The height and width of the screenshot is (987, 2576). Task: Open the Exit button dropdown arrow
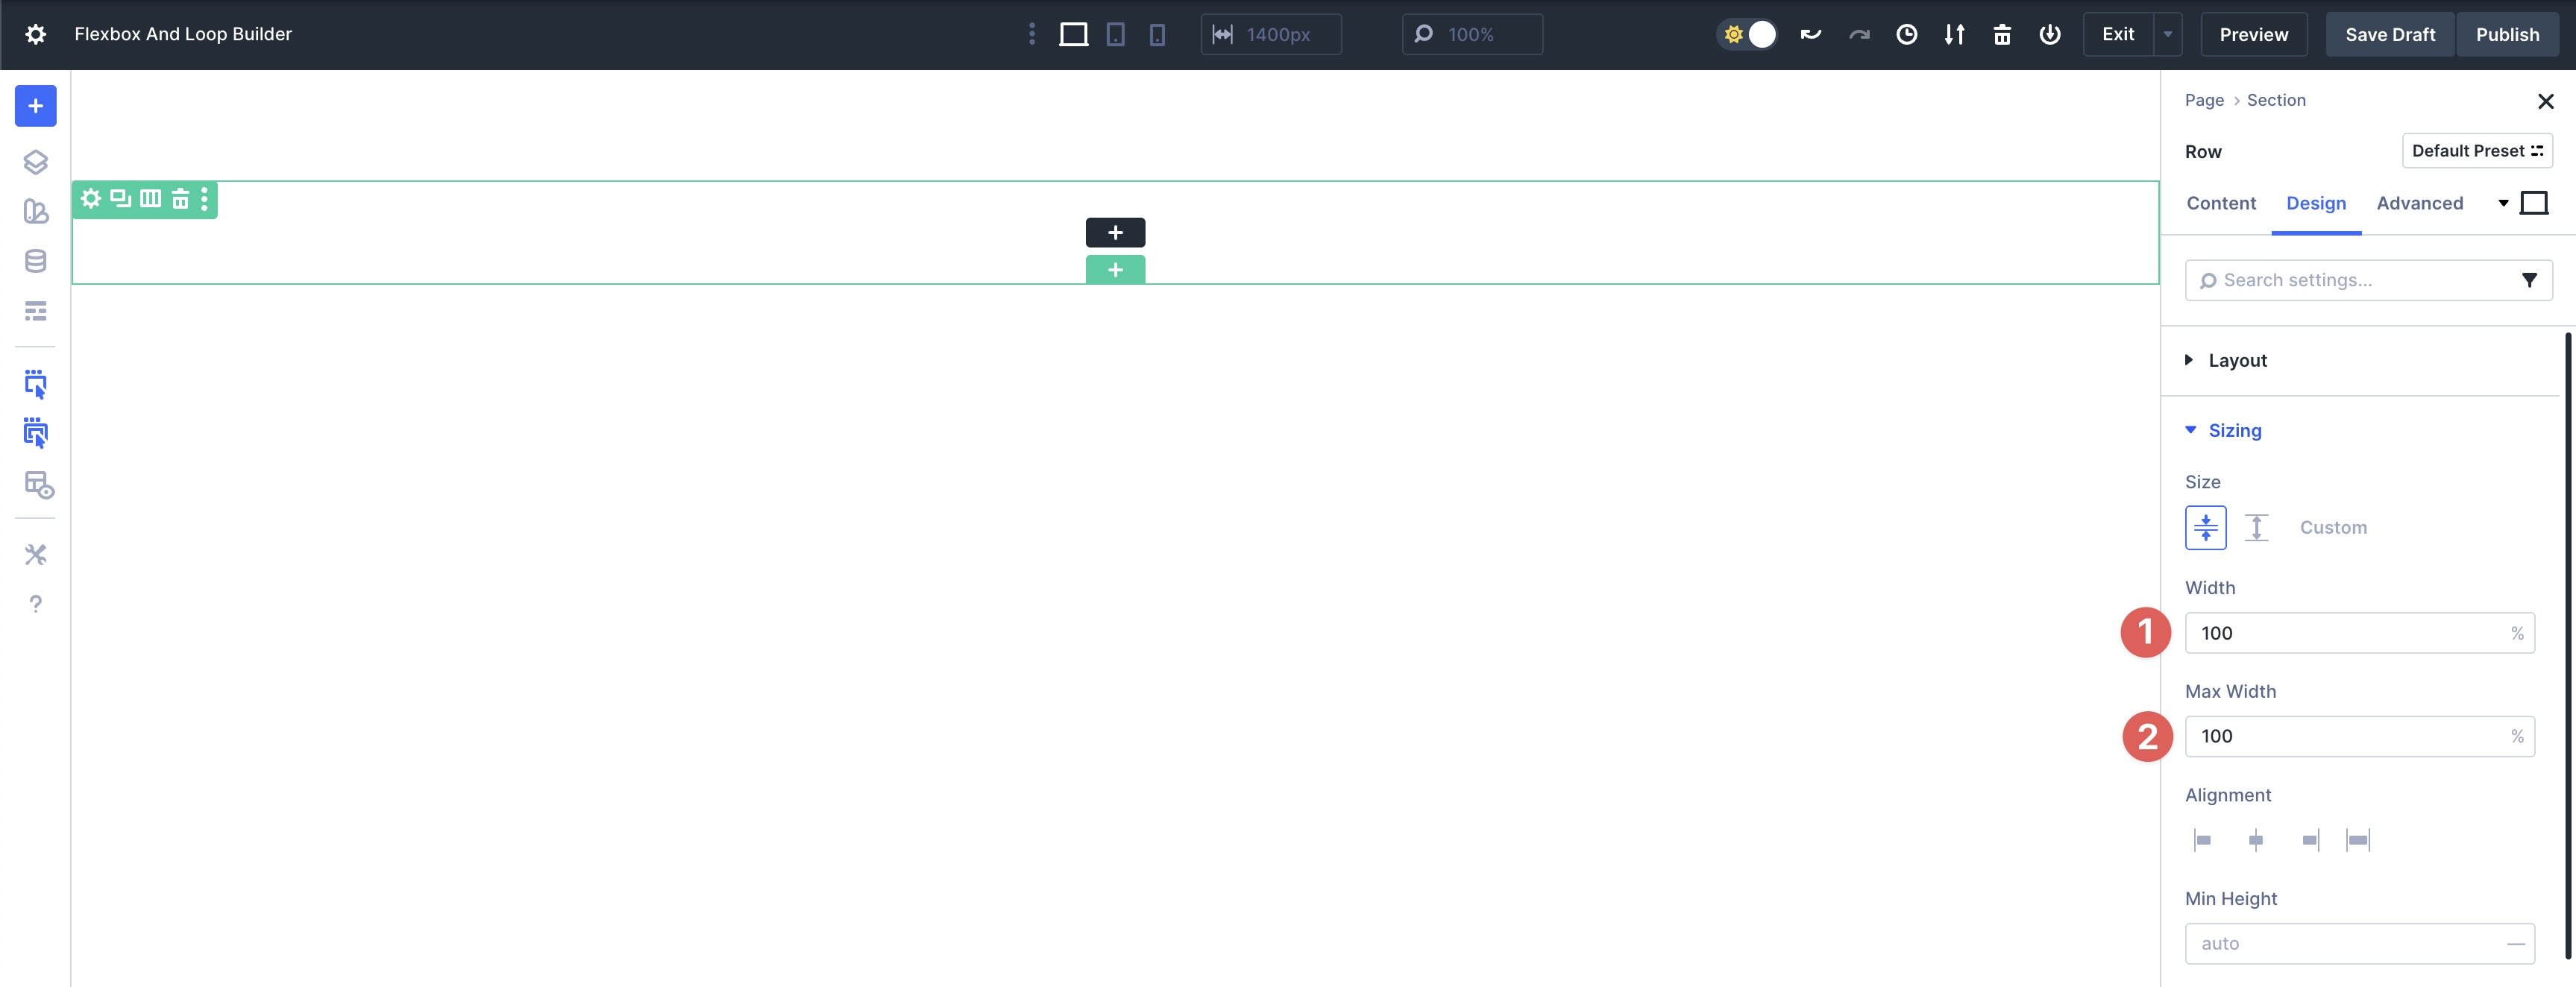pyautogui.click(x=2167, y=34)
